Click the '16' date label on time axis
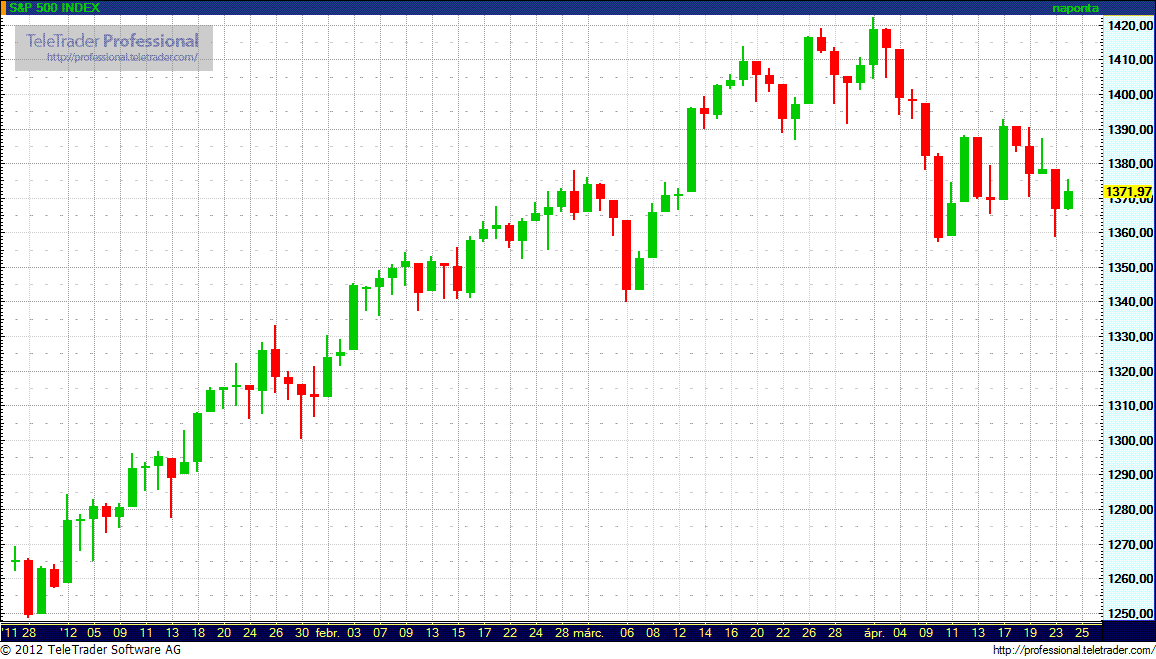 point(731,632)
